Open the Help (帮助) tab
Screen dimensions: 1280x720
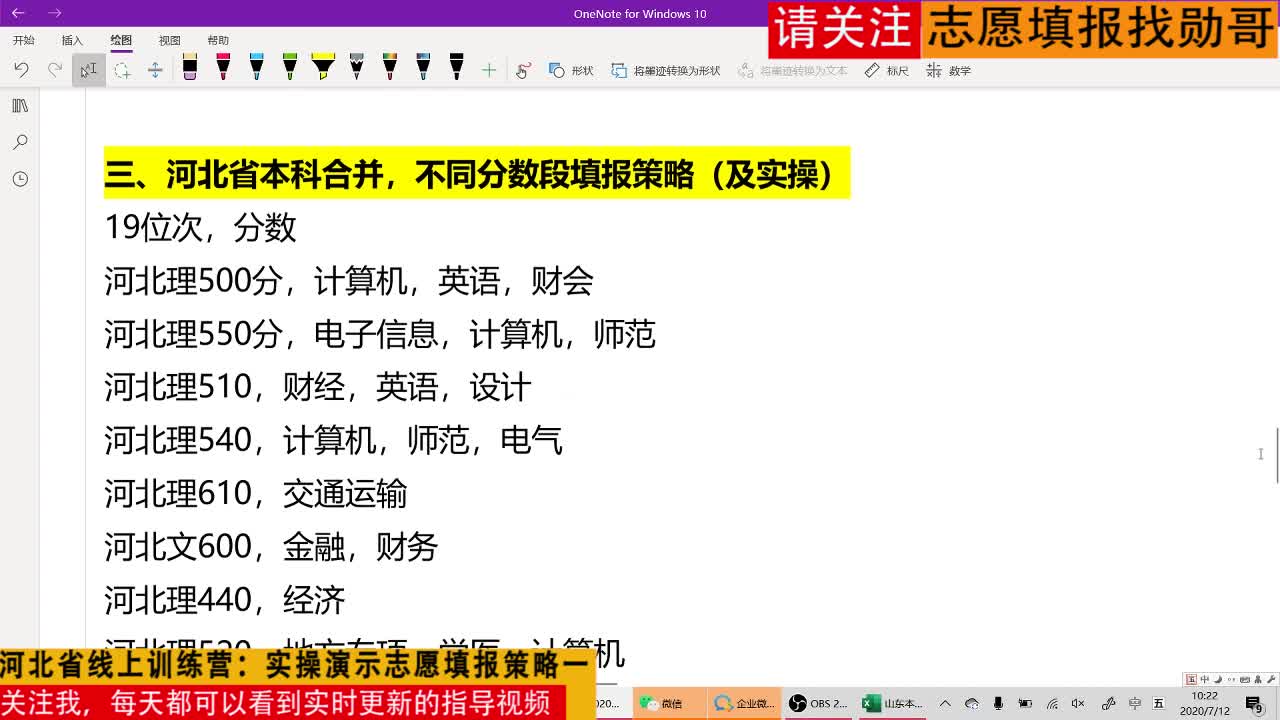pyautogui.click(x=218, y=40)
